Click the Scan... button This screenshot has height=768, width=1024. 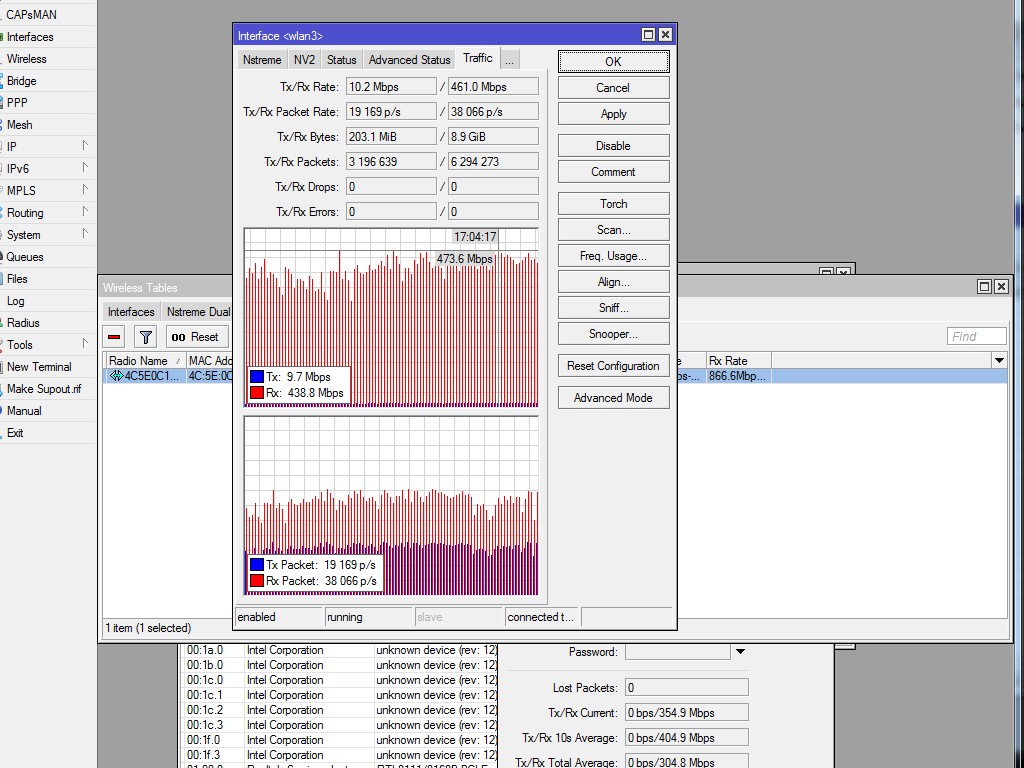(613, 230)
